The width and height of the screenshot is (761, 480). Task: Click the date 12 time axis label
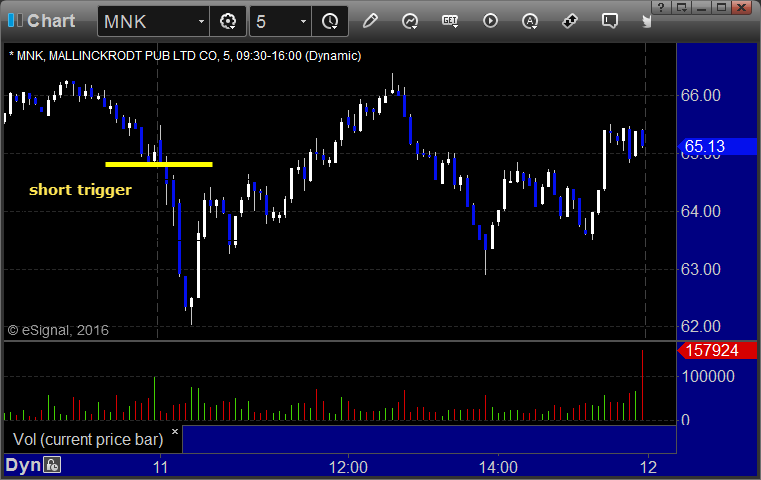[x=648, y=467]
